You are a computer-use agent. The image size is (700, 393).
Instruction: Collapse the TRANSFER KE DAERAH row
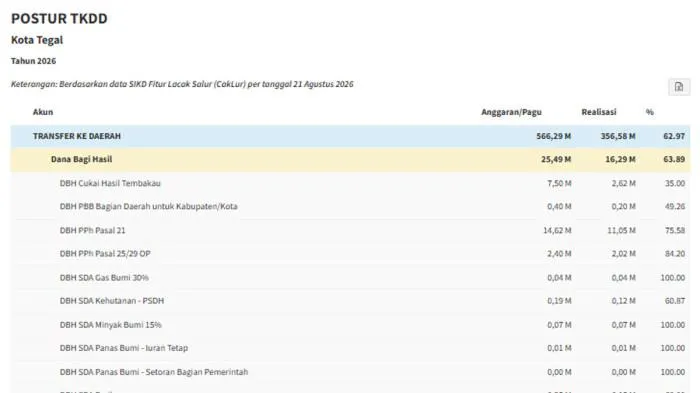(350, 136)
